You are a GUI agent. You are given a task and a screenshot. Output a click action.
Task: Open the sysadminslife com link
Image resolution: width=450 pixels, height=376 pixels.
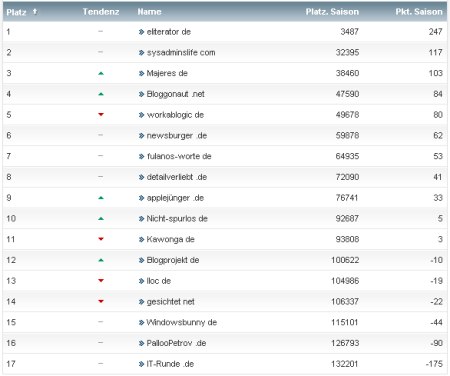(181, 52)
